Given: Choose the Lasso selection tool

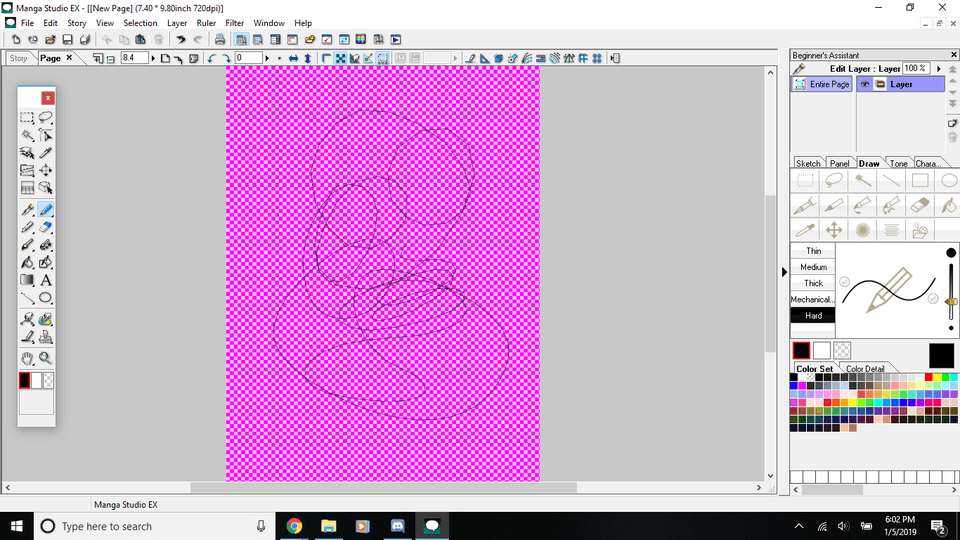Looking at the screenshot, I should 46,117.
